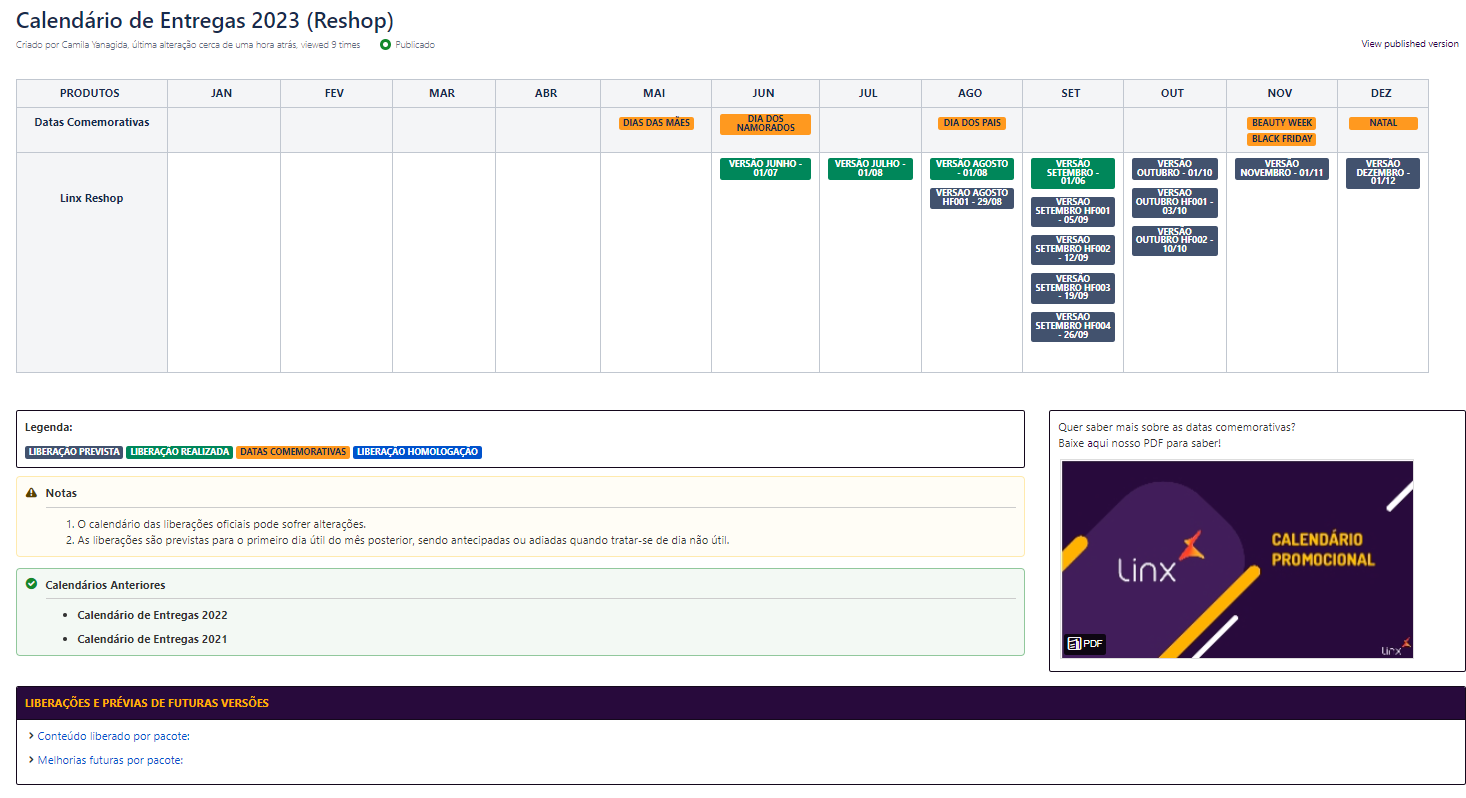Image resolution: width=1466 pixels, height=798 pixels.
Task: Click the MAR column header
Action: pyautogui.click(x=442, y=93)
